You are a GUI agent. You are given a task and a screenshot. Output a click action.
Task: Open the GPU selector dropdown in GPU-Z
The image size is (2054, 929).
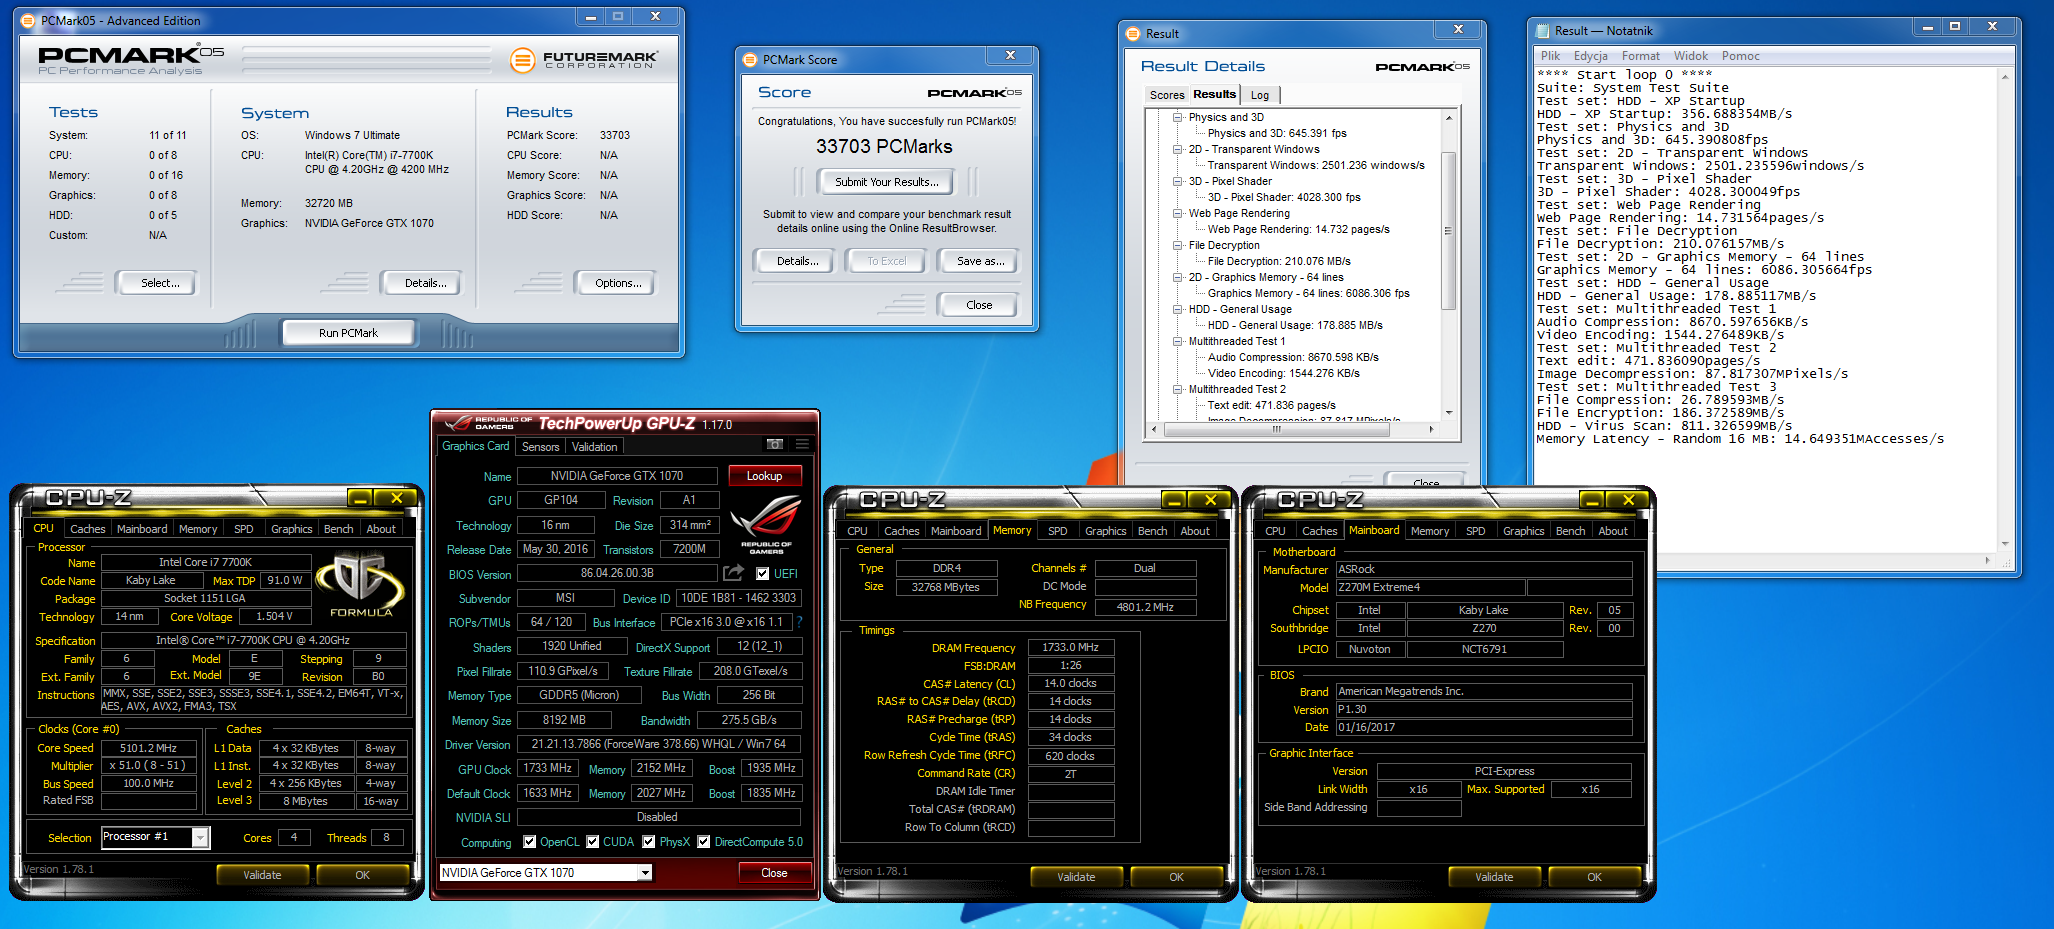click(645, 873)
